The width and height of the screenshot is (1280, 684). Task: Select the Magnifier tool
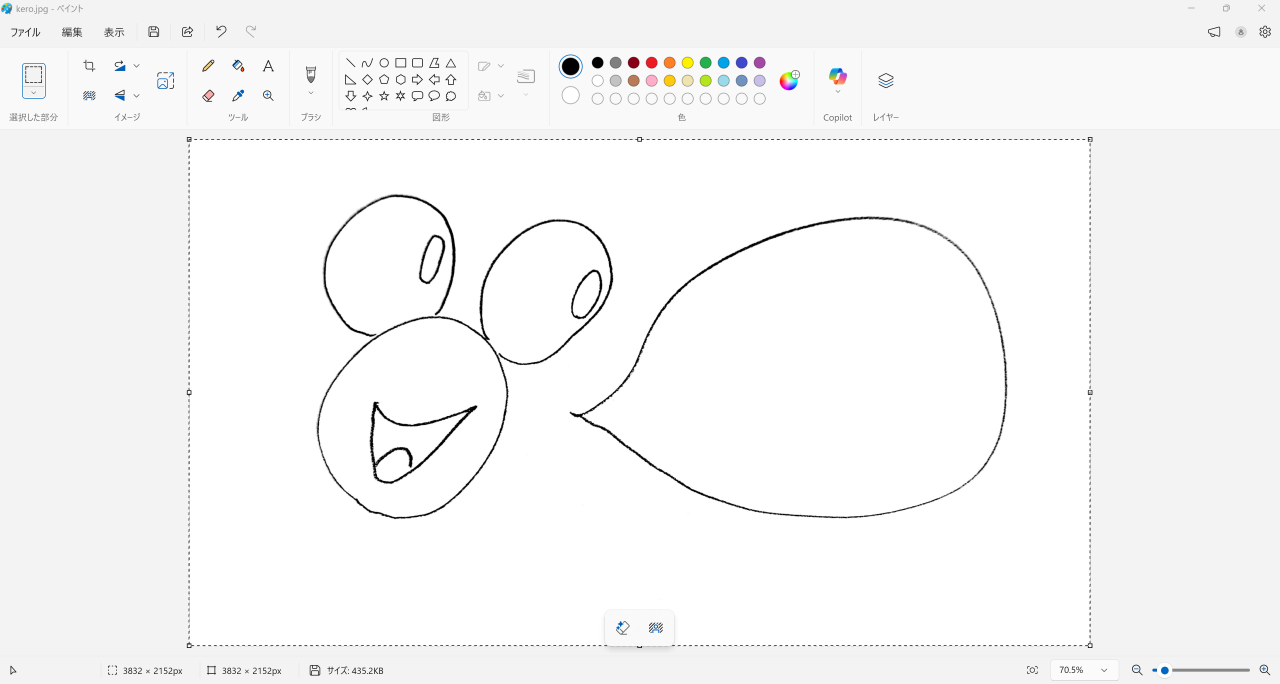pyautogui.click(x=268, y=96)
